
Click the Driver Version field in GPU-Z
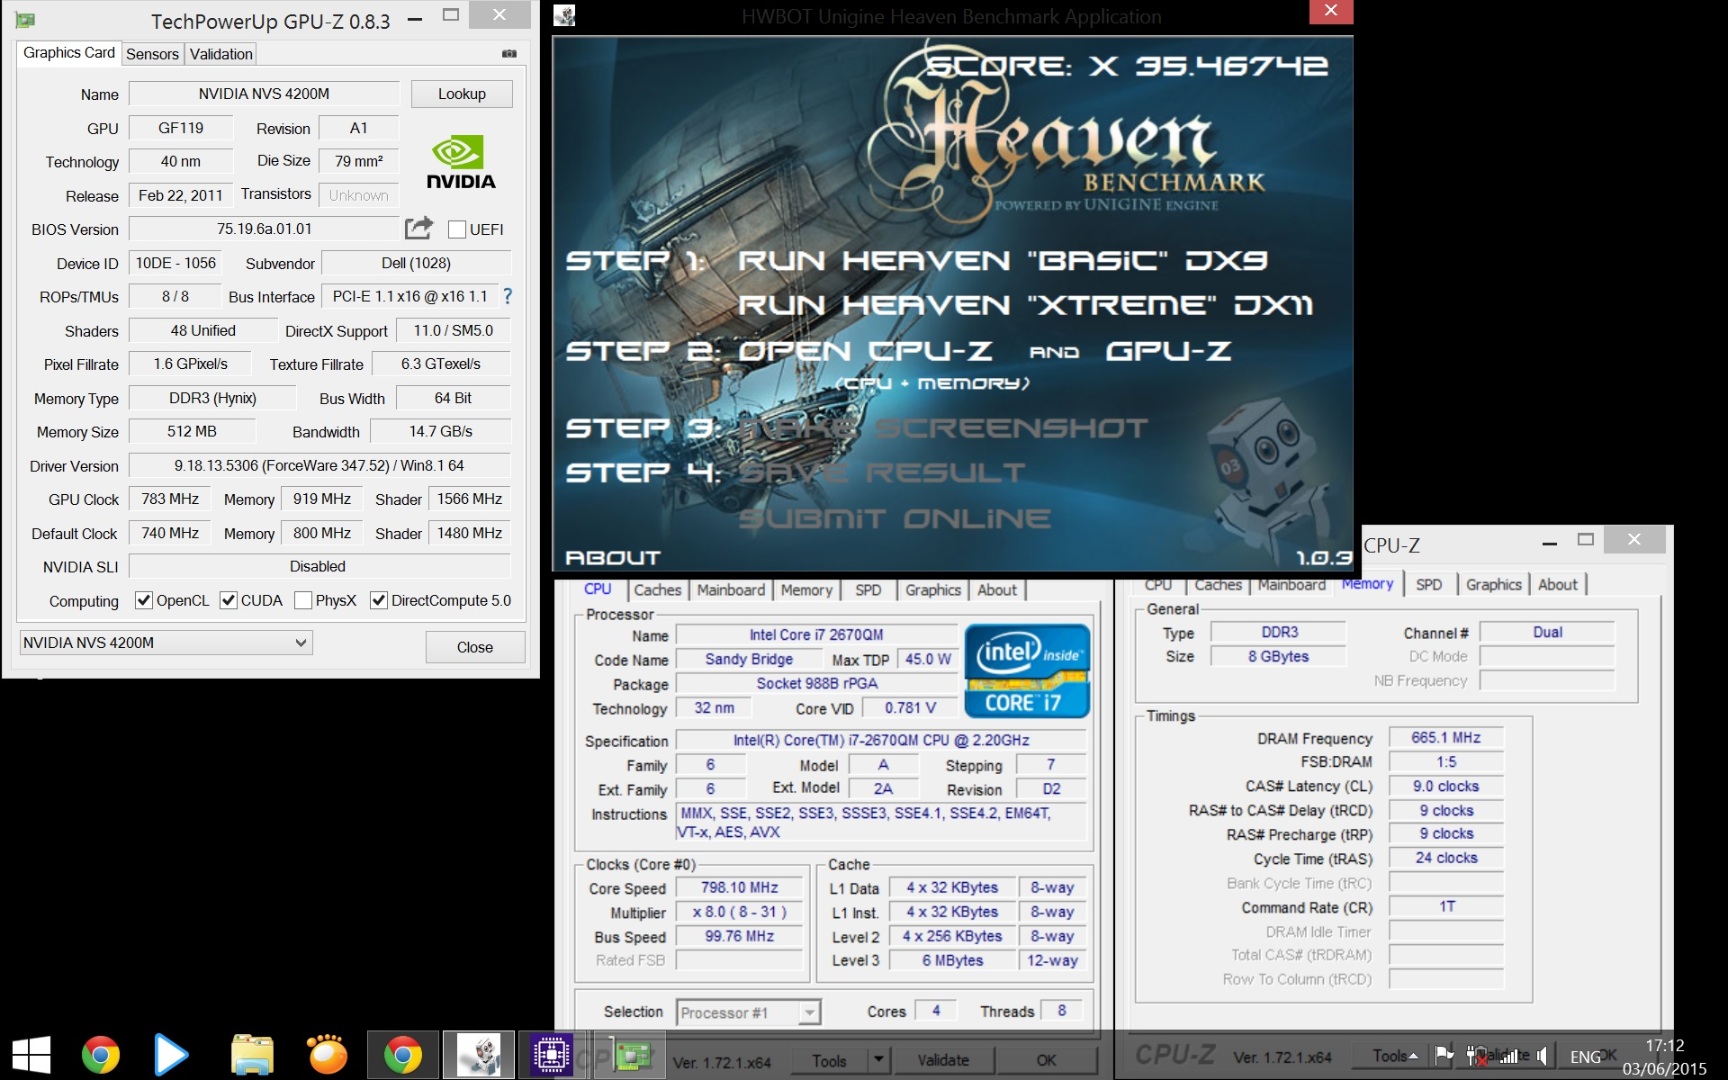click(319, 466)
